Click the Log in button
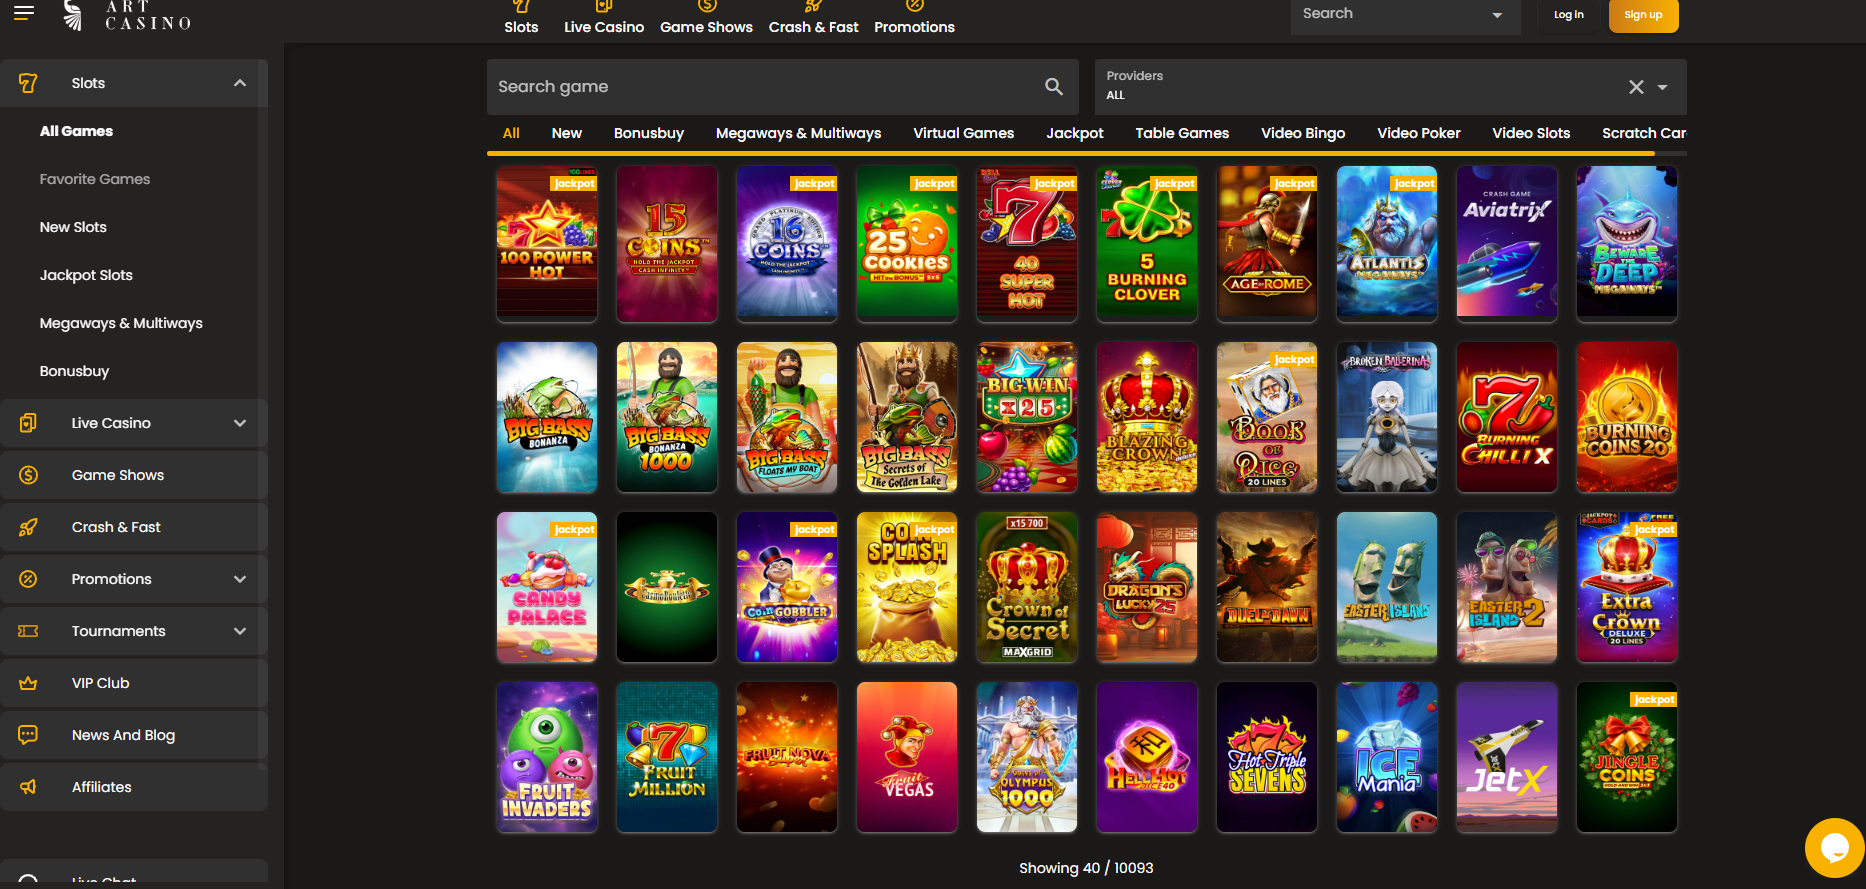Image resolution: width=1866 pixels, height=889 pixels. (1568, 15)
